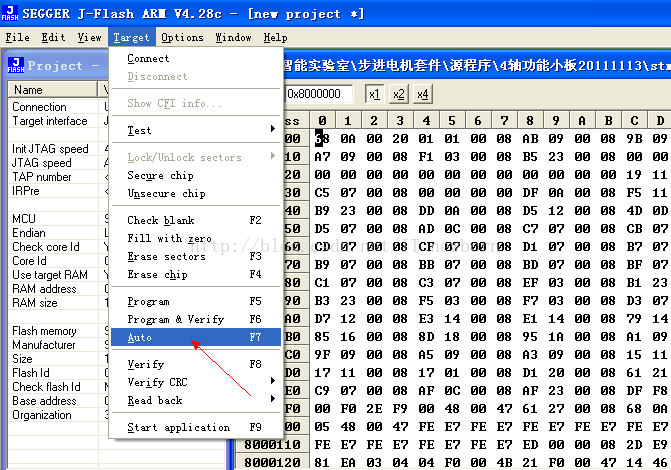Click the x4 data width button
The width and height of the screenshot is (671, 470).
point(423,94)
